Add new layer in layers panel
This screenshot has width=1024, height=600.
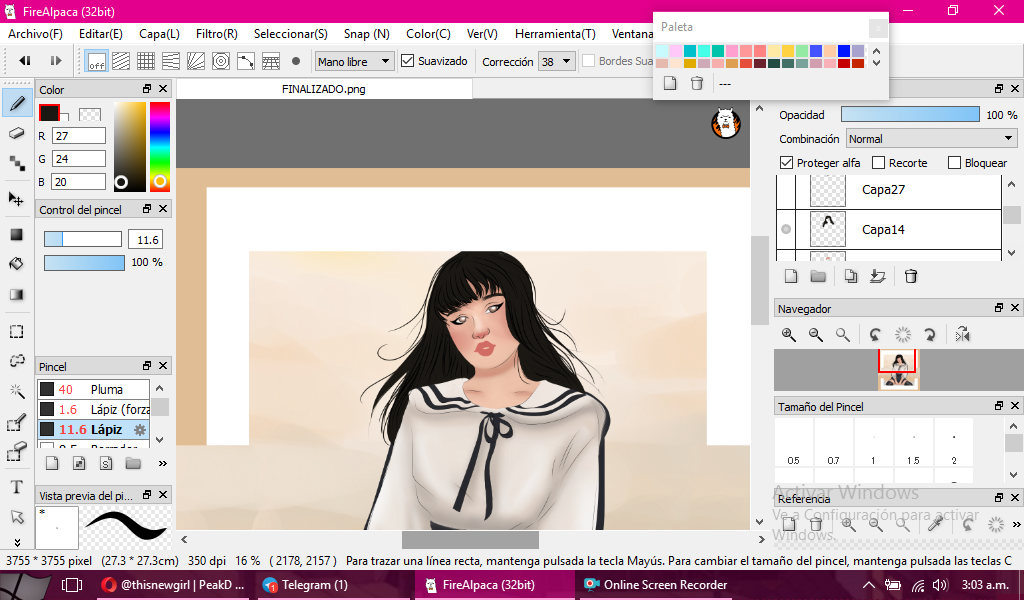(x=791, y=276)
